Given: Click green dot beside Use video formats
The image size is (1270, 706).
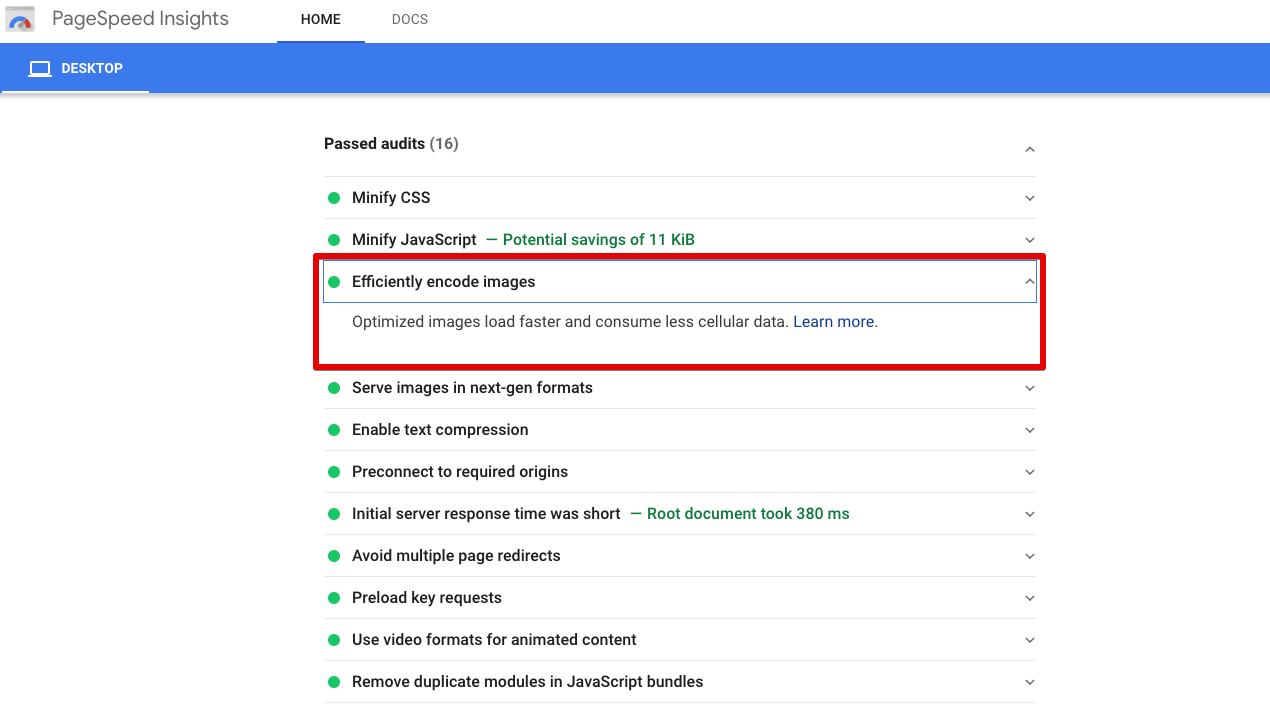Looking at the screenshot, I should pyautogui.click(x=334, y=640).
